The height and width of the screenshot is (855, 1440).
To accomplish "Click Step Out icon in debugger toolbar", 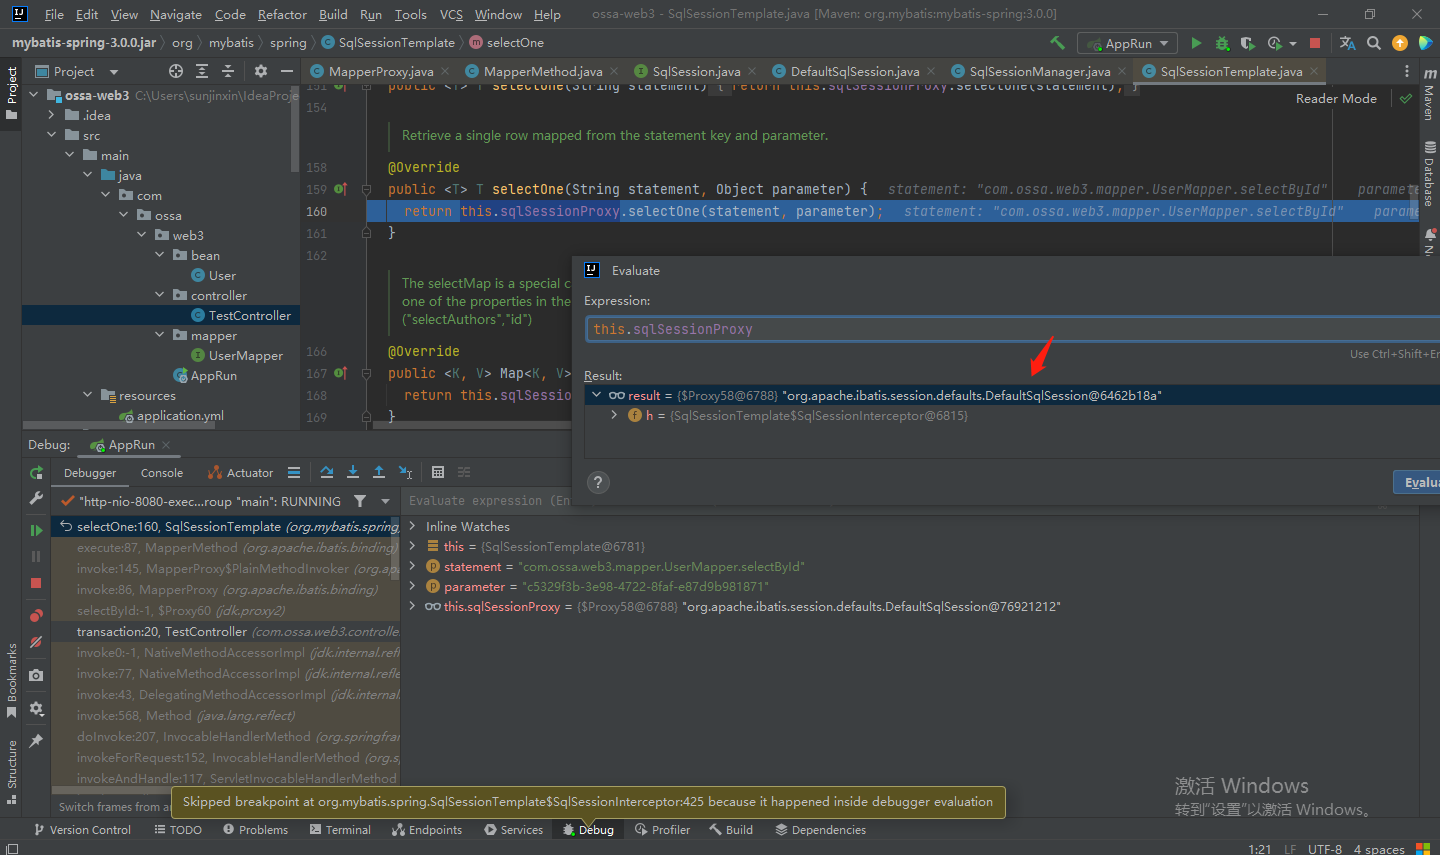I will click(379, 472).
